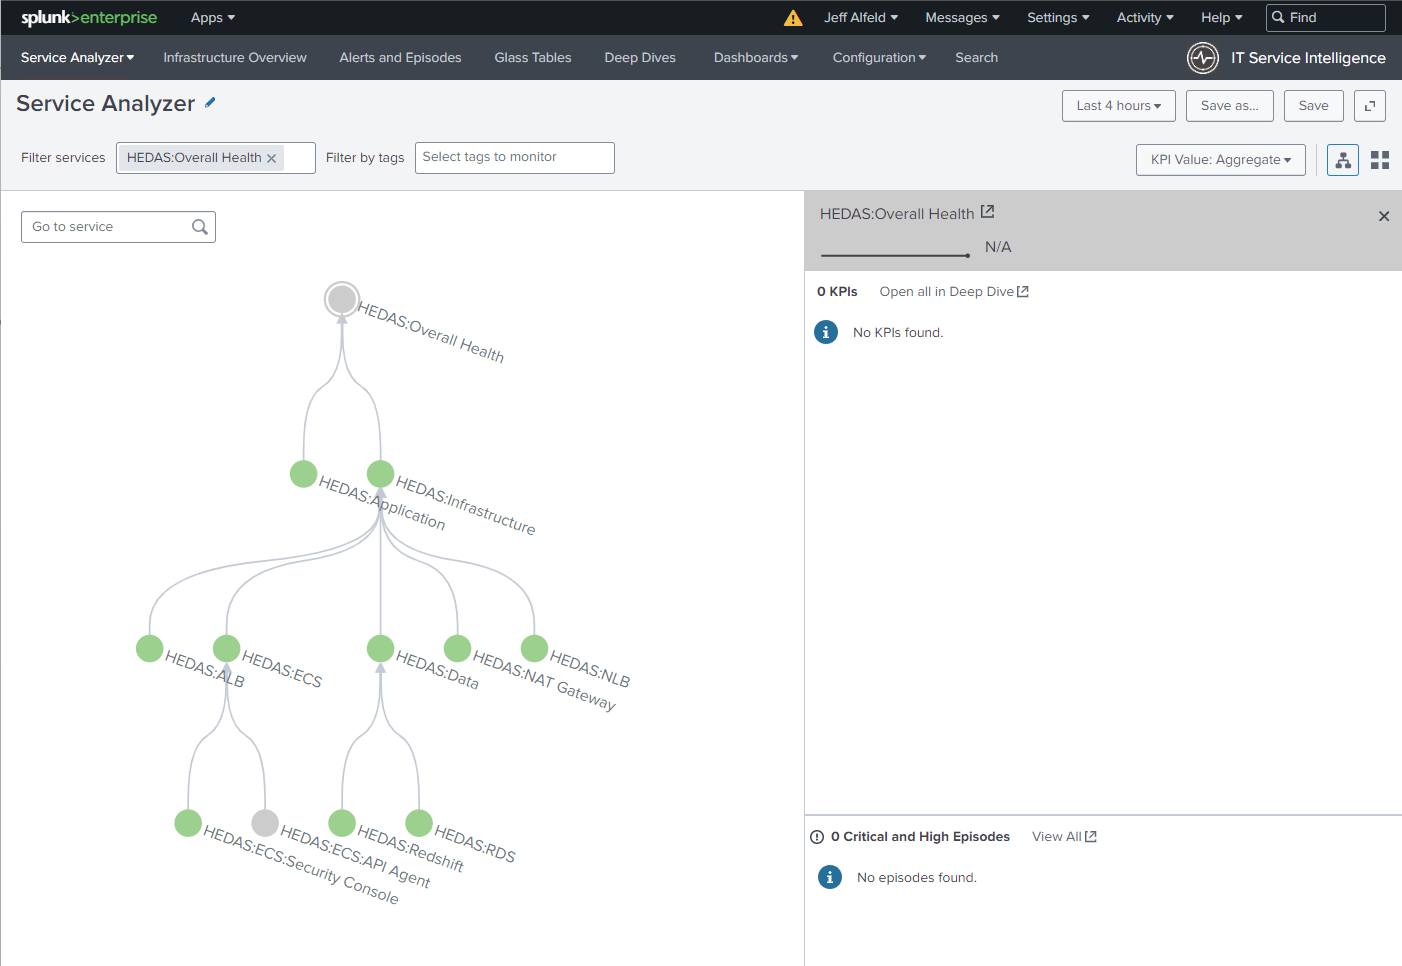Switch to tree view layout

[x=1343, y=160]
